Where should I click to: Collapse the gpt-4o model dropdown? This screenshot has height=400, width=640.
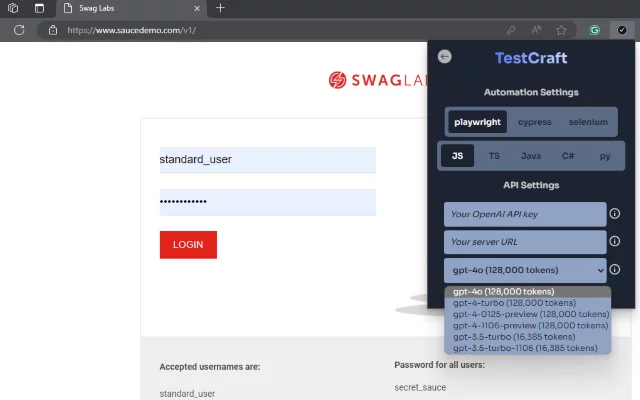pos(526,270)
